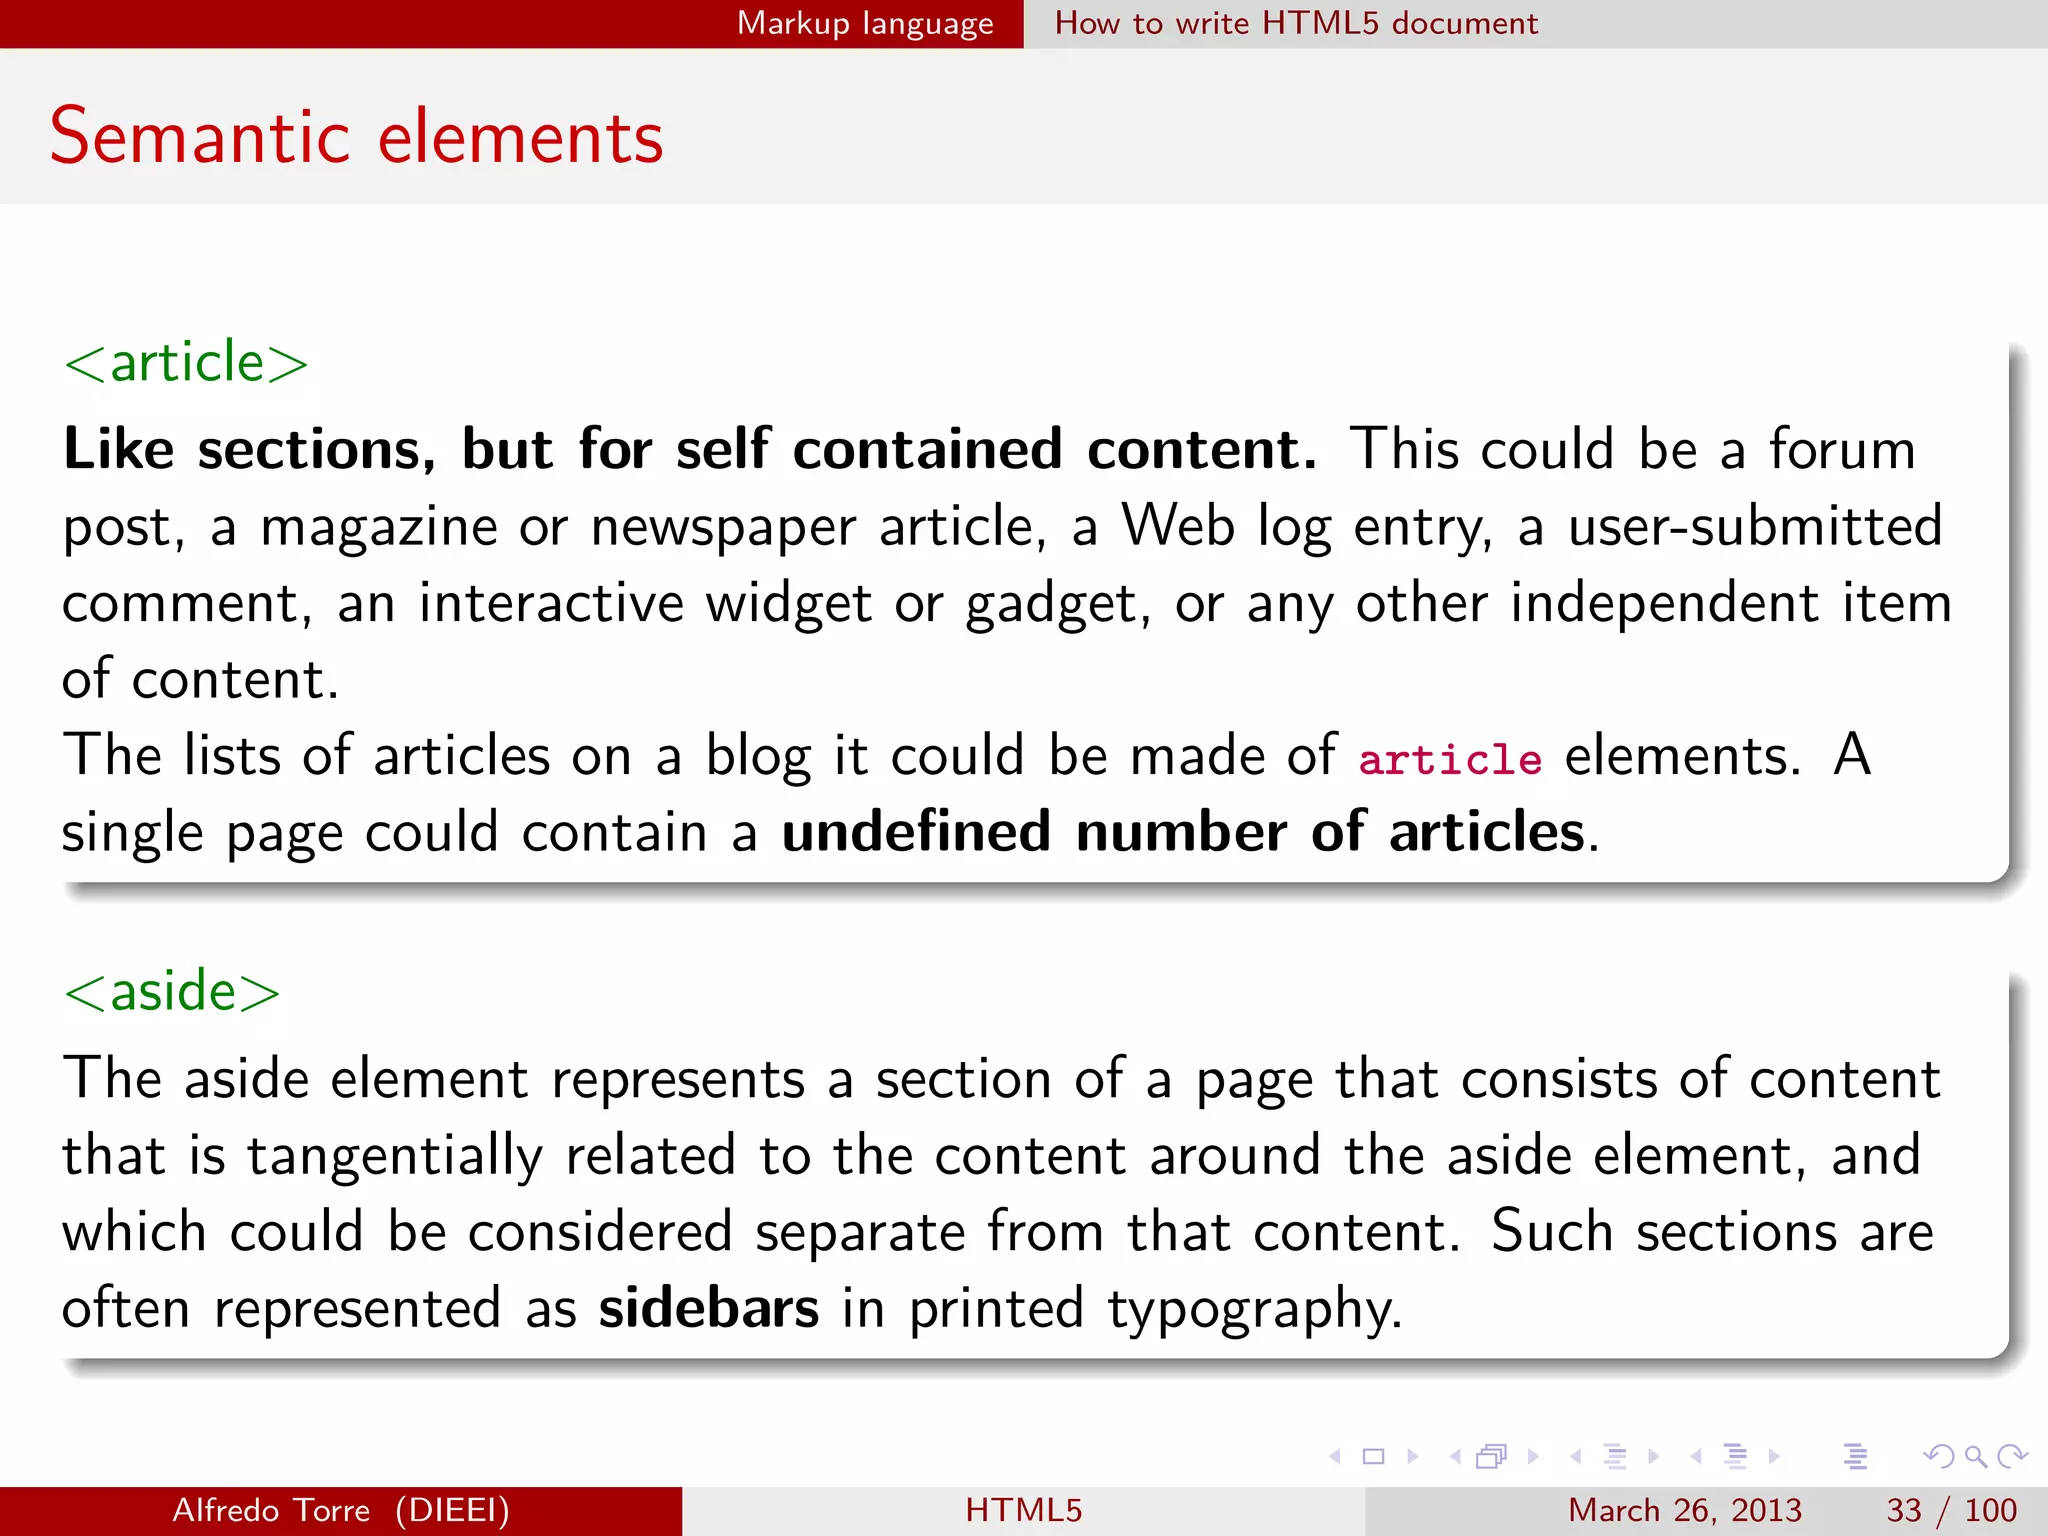Image resolution: width=2048 pixels, height=1536 pixels.
Task: Click author Alfredo Torre (DIEEI) in footer
Action: pyautogui.click(x=341, y=1510)
